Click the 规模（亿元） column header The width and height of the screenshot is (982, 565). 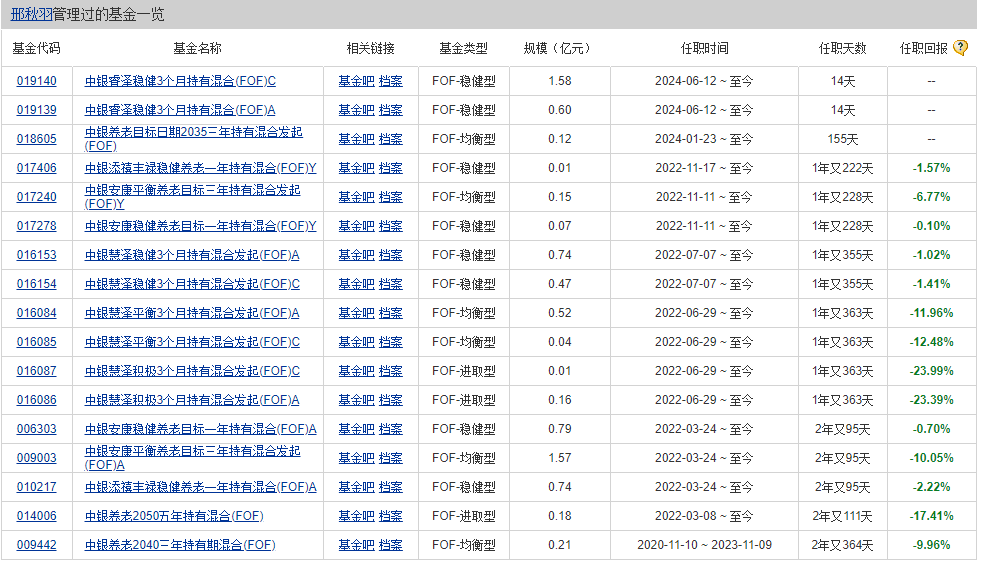coord(557,48)
